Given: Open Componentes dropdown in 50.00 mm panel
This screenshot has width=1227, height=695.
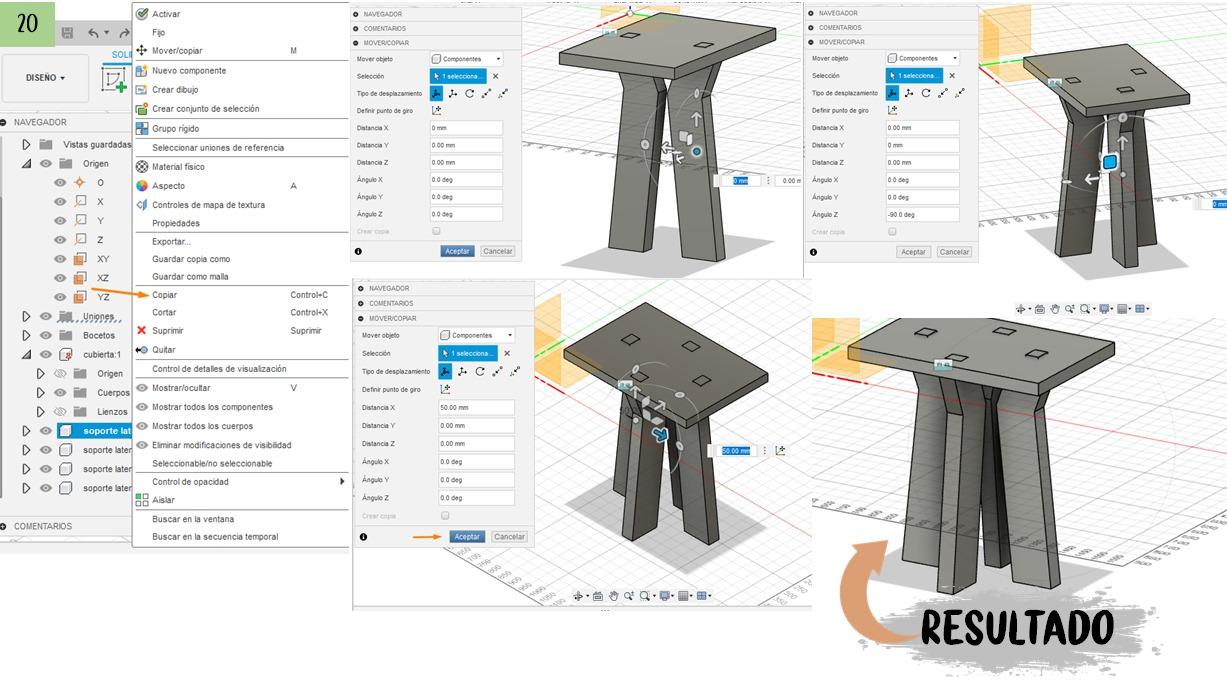Looking at the screenshot, I should 475,335.
